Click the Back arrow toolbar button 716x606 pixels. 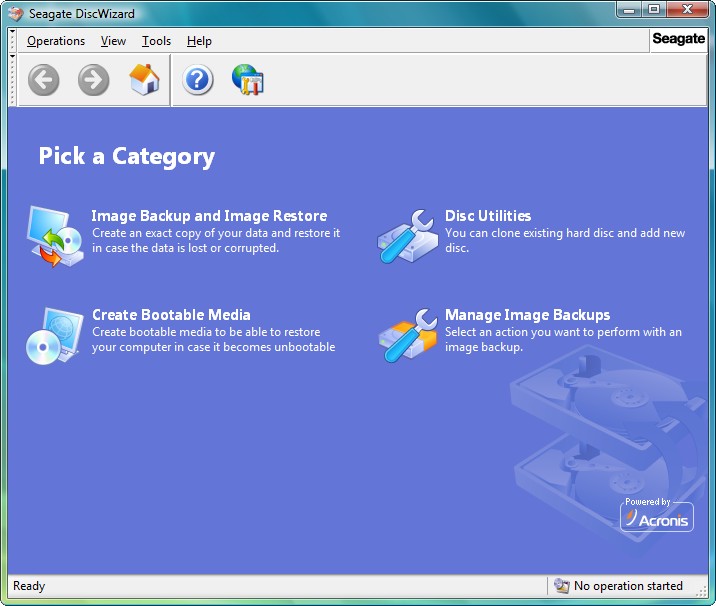pos(44,80)
